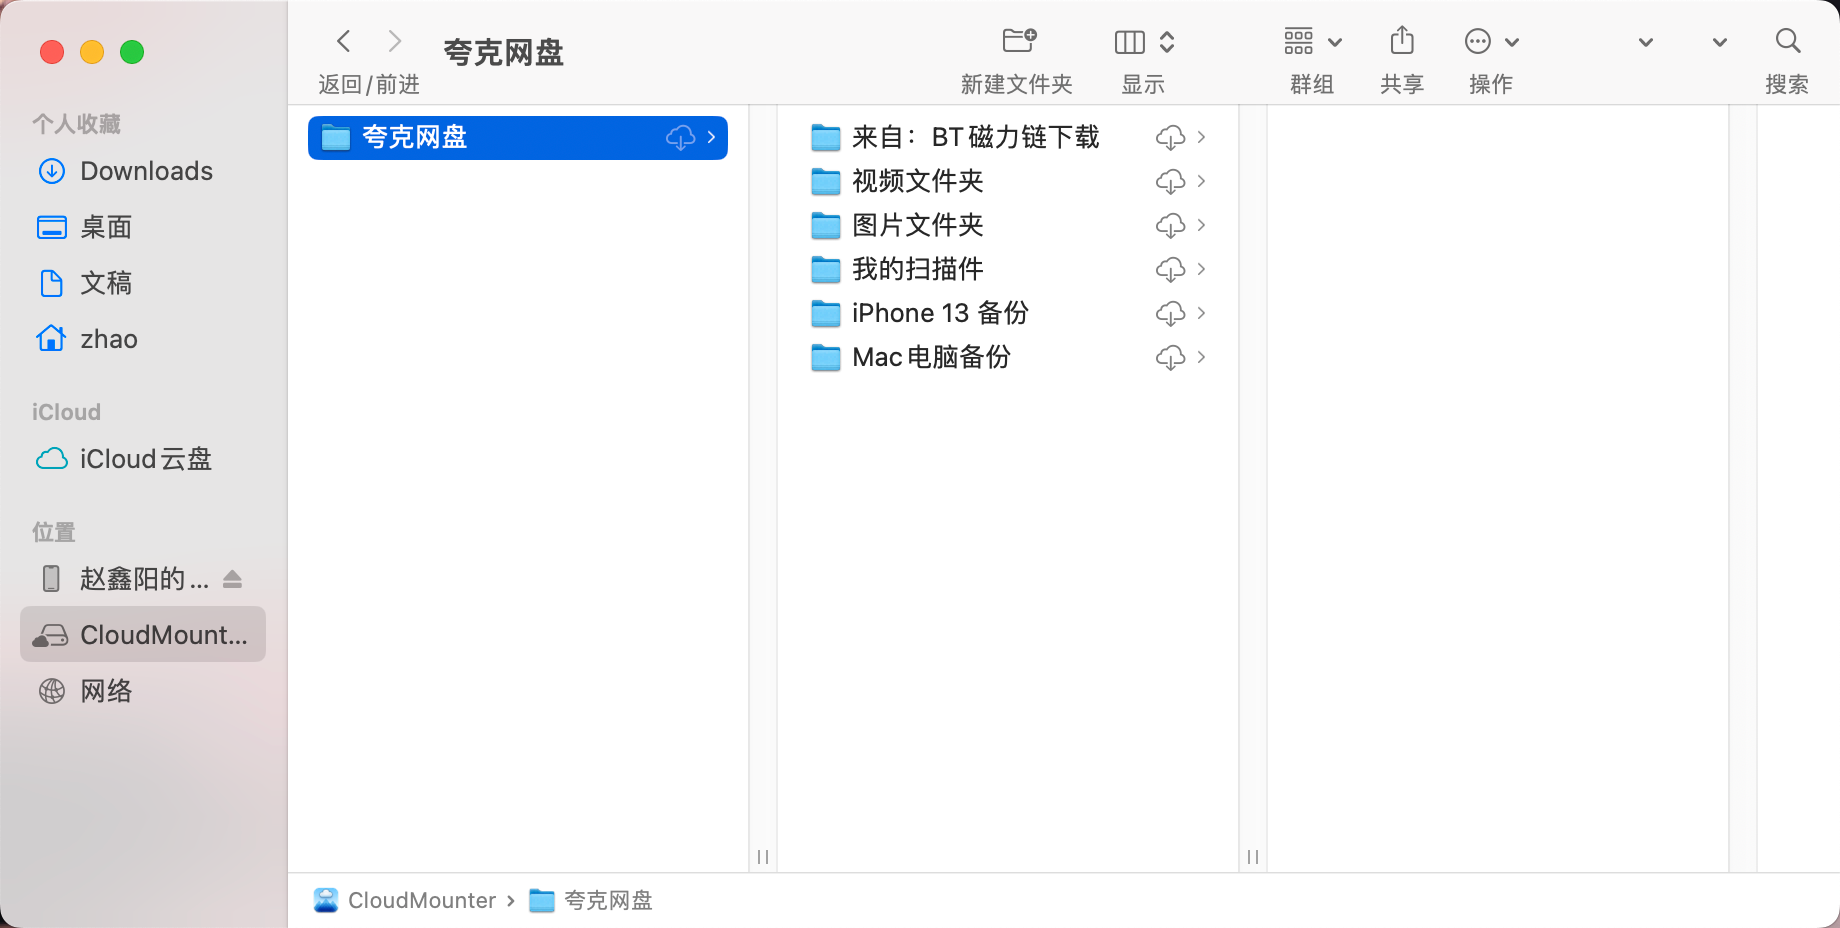Click the Forward navigation arrow
The width and height of the screenshot is (1840, 928).
click(x=395, y=41)
